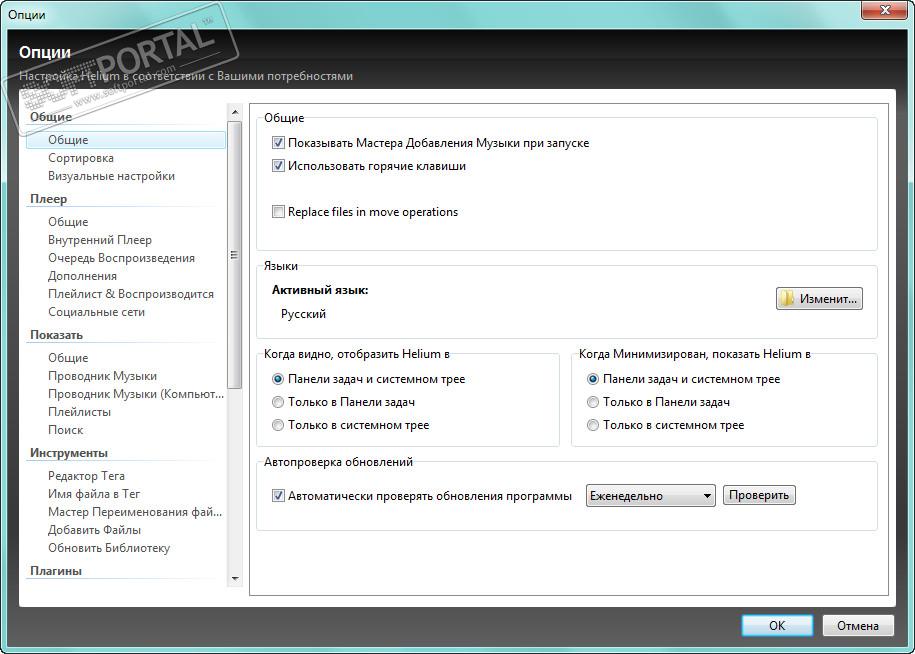The width and height of the screenshot is (915, 654).
Task: Open Сортировка settings page
Action: (81, 158)
